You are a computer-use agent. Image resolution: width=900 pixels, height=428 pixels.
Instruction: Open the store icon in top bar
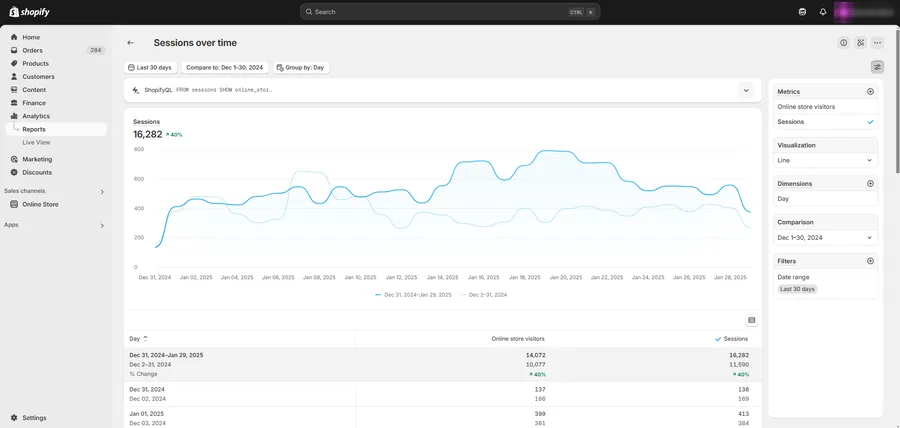point(802,12)
